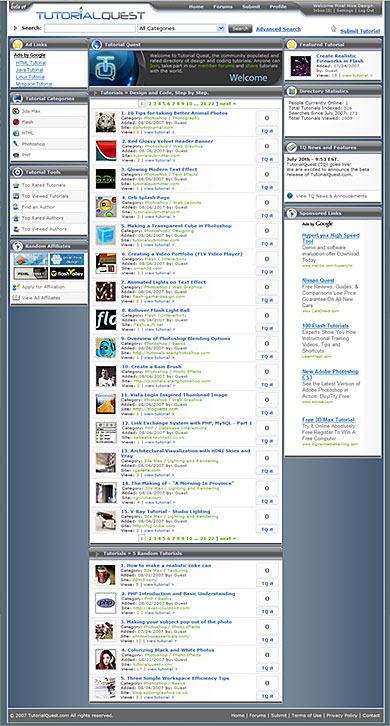Open How to make a realistic coke can
This screenshot has width=390, height=726.
tap(166, 565)
